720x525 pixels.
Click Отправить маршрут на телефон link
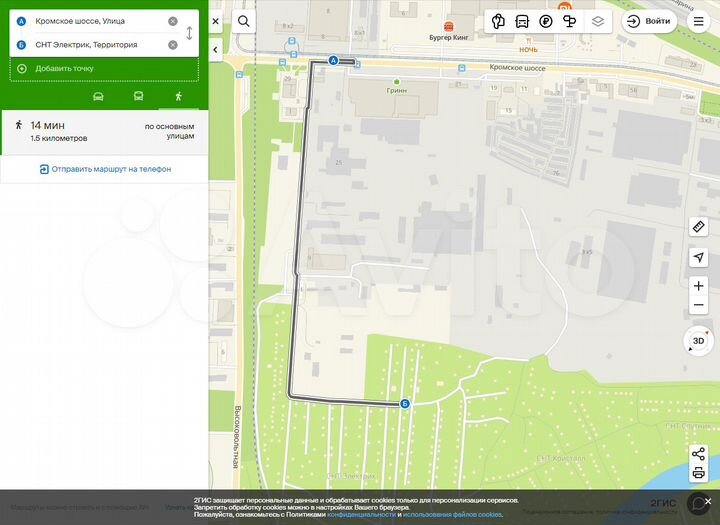105,169
